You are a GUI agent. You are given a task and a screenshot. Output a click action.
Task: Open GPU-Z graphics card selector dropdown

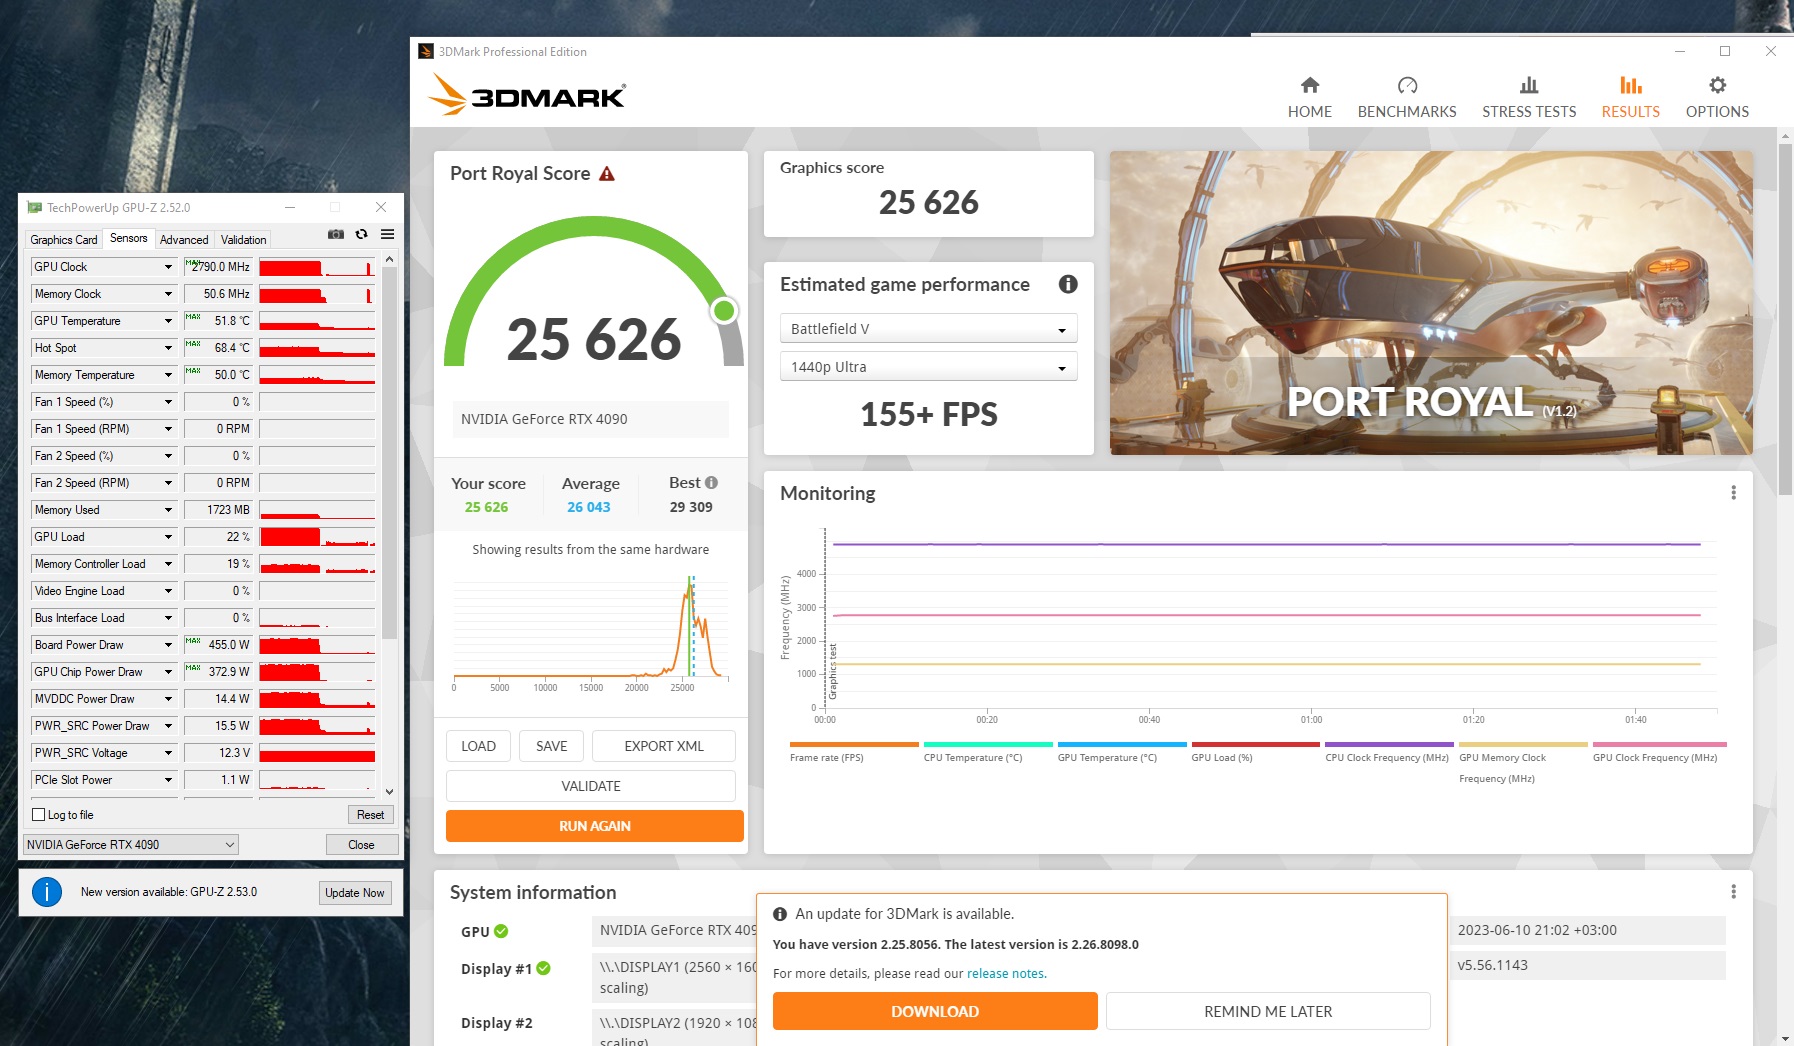tap(131, 845)
